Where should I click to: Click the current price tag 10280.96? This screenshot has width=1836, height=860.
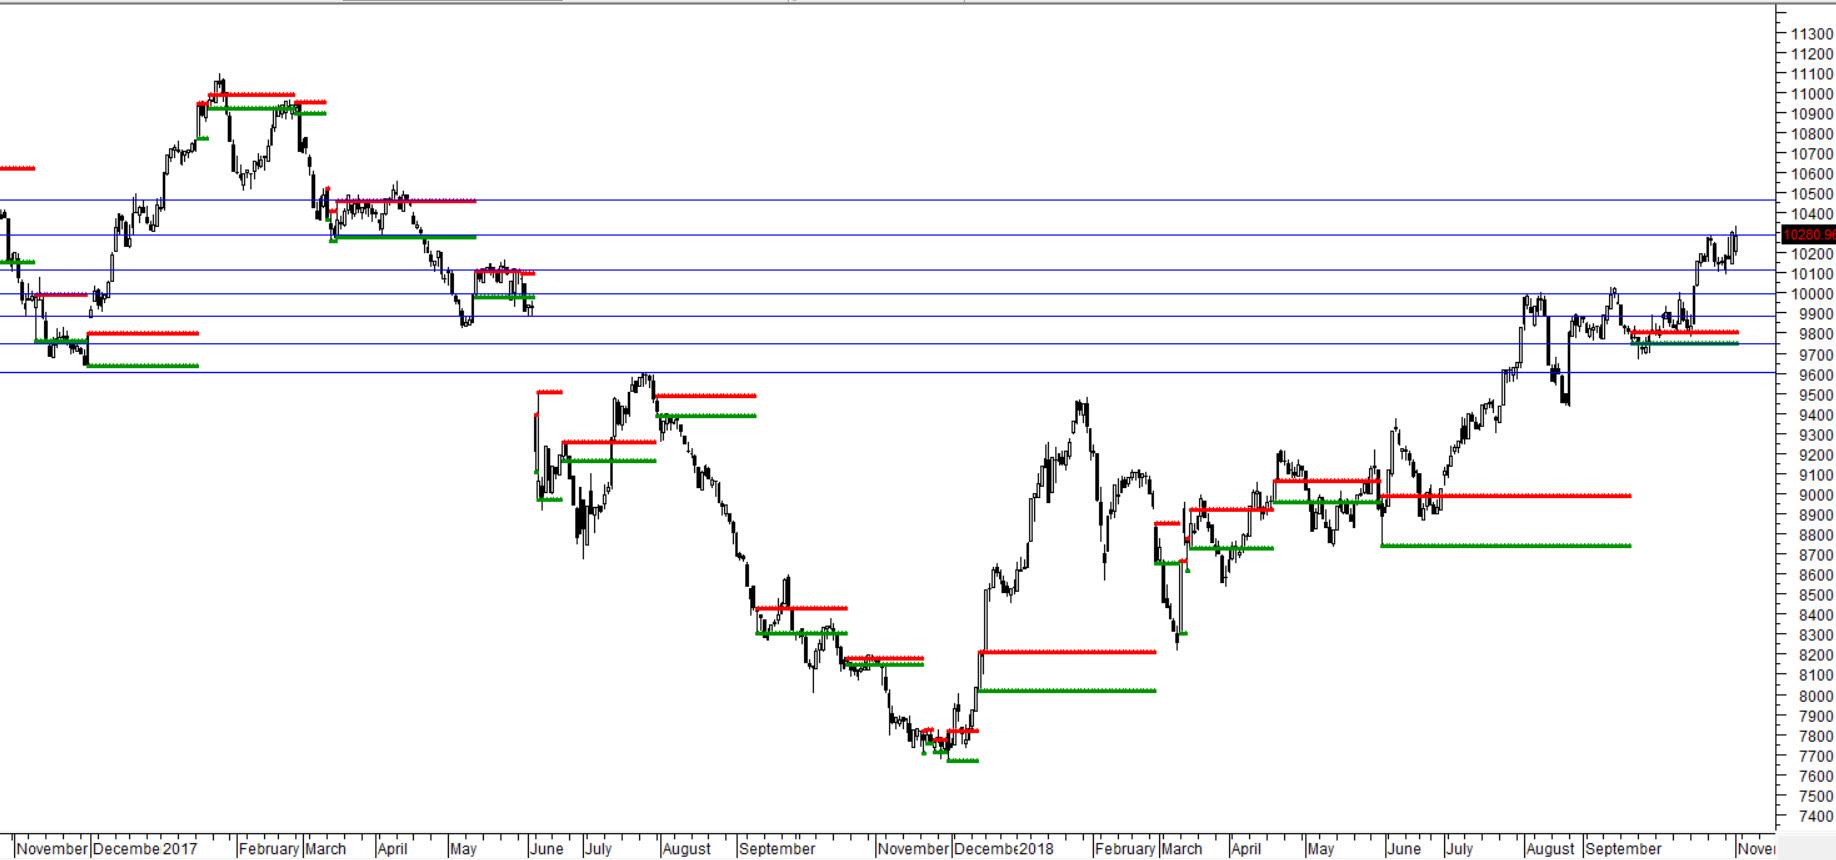pos(1809,235)
